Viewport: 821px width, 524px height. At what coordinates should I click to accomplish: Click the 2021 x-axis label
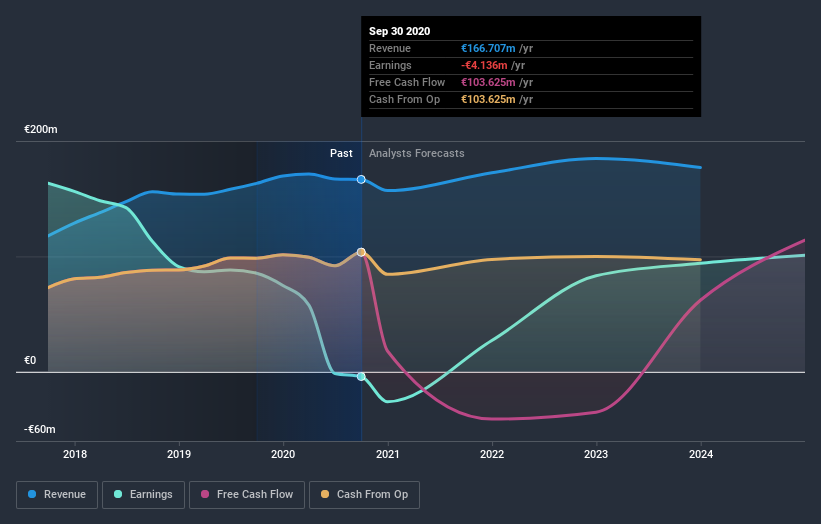387,454
